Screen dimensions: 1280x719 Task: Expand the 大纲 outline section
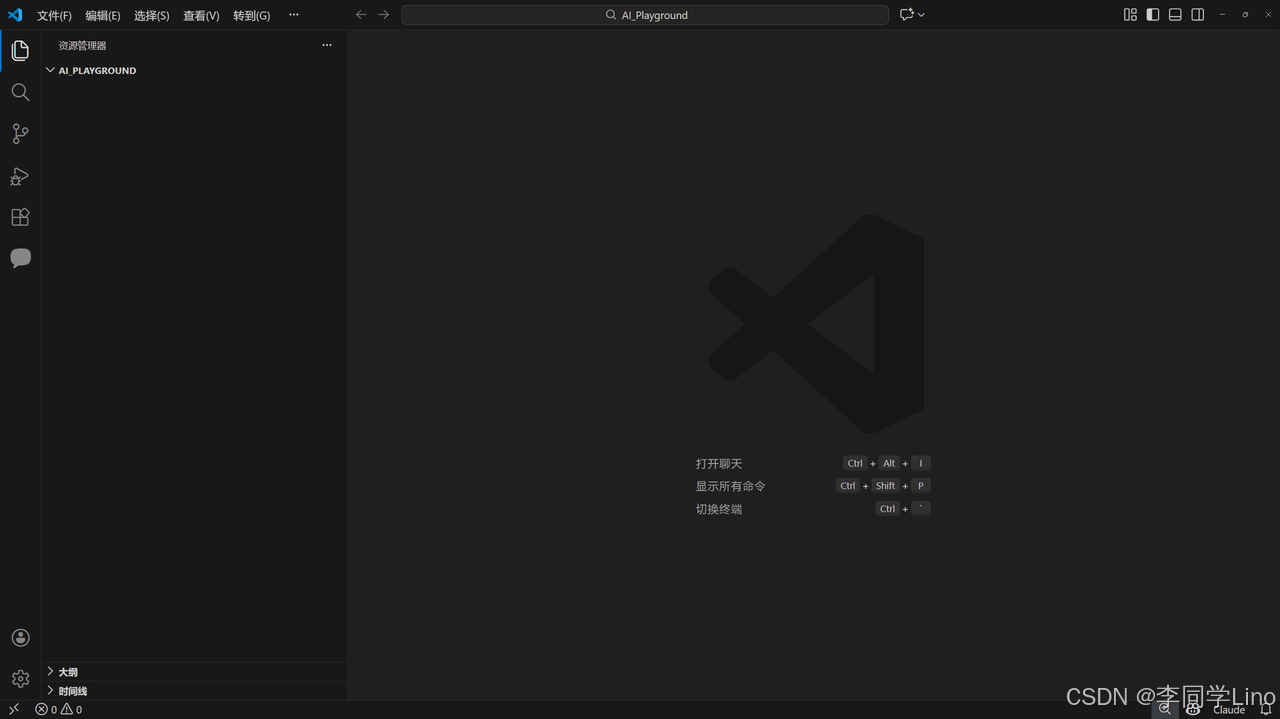tap(50, 672)
